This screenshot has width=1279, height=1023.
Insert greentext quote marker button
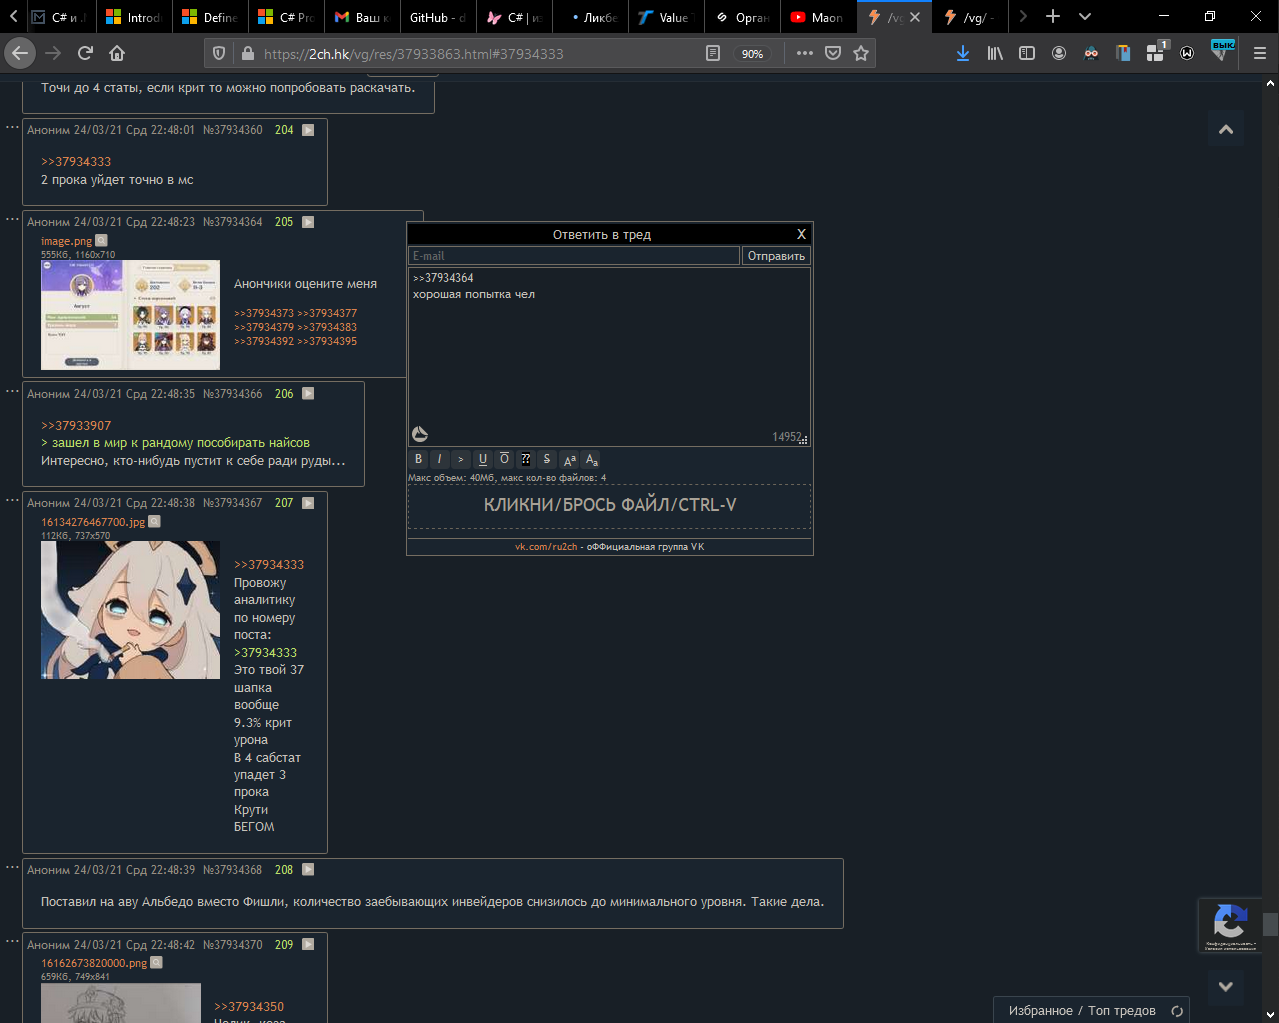coord(460,459)
